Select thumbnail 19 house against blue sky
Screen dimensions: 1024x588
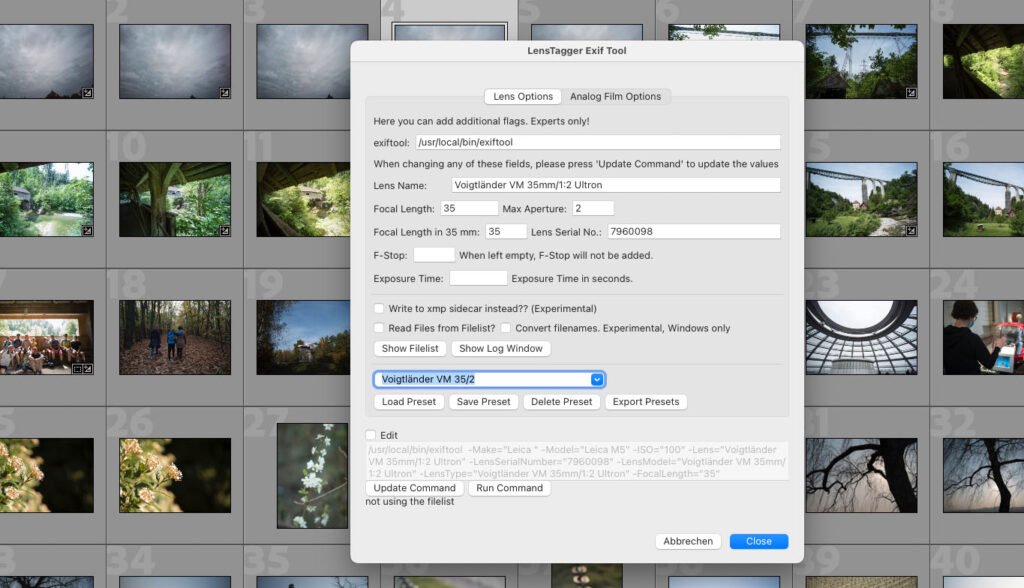(x=304, y=337)
